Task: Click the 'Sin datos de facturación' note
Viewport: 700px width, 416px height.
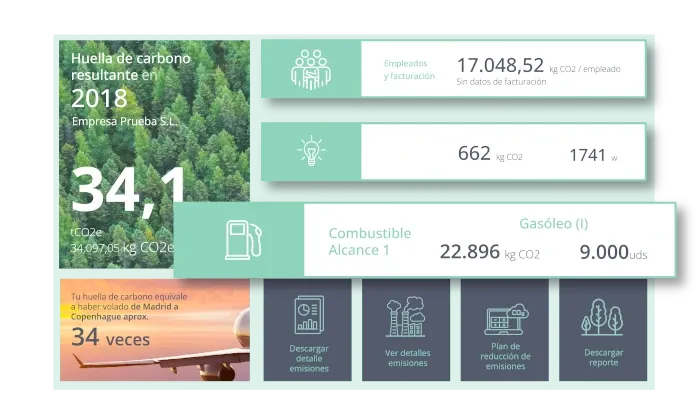Action: pos(501,83)
